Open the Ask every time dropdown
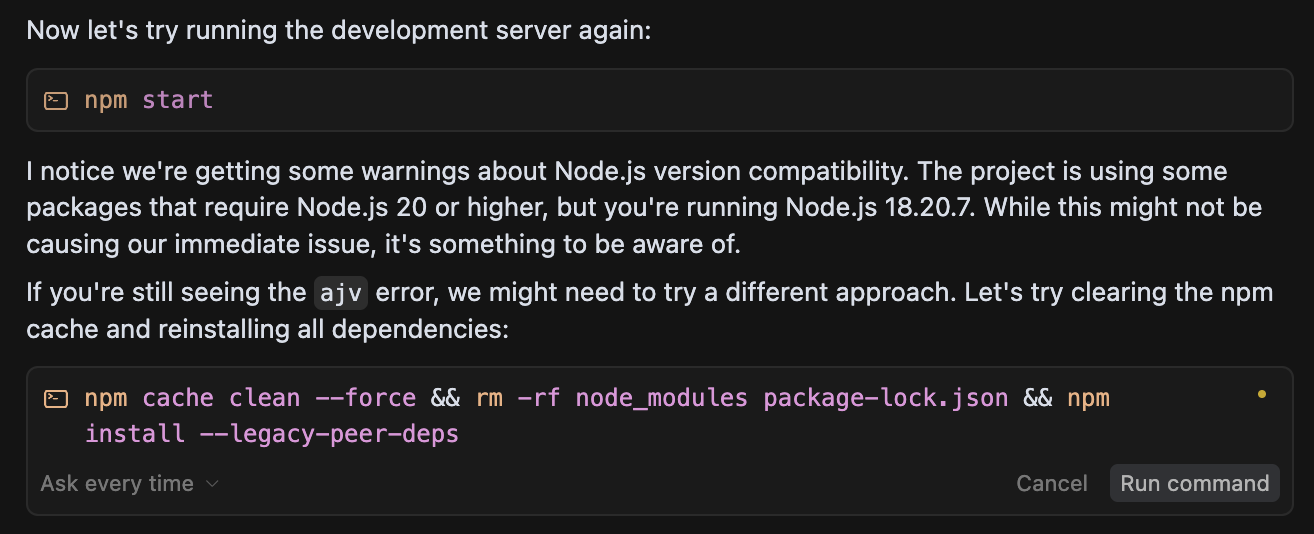The width and height of the screenshot is (1314, 534). pyautogui.click(x=130, y=484)
